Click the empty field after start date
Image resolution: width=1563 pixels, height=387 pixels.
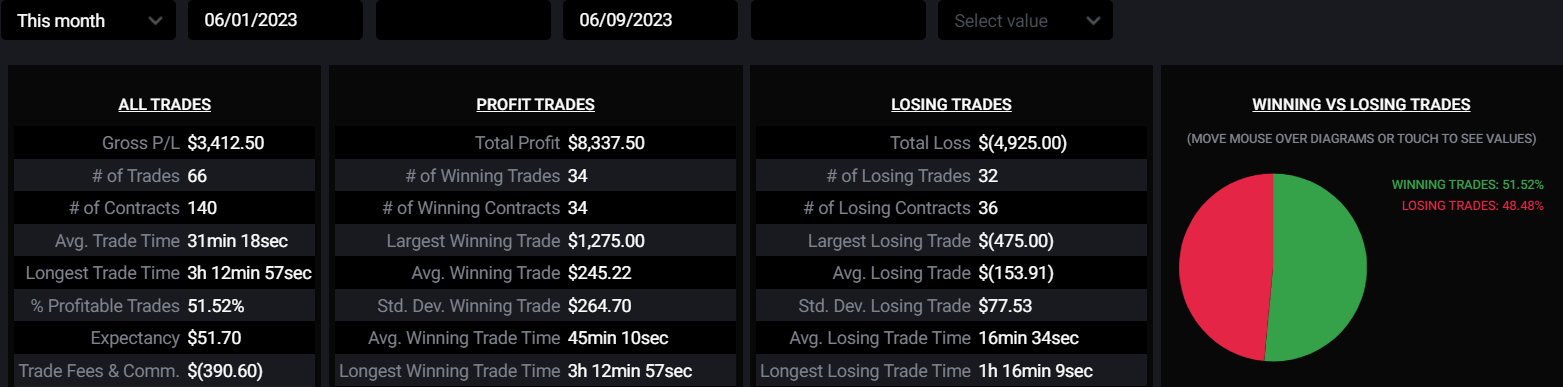click(463, 20)
